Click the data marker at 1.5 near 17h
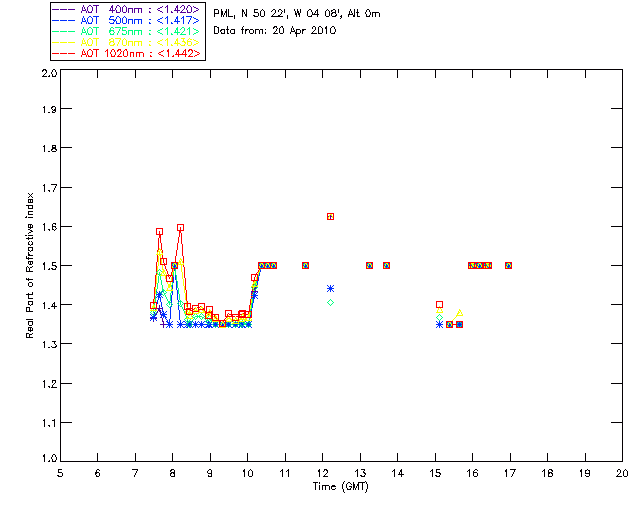 [508, 265]
